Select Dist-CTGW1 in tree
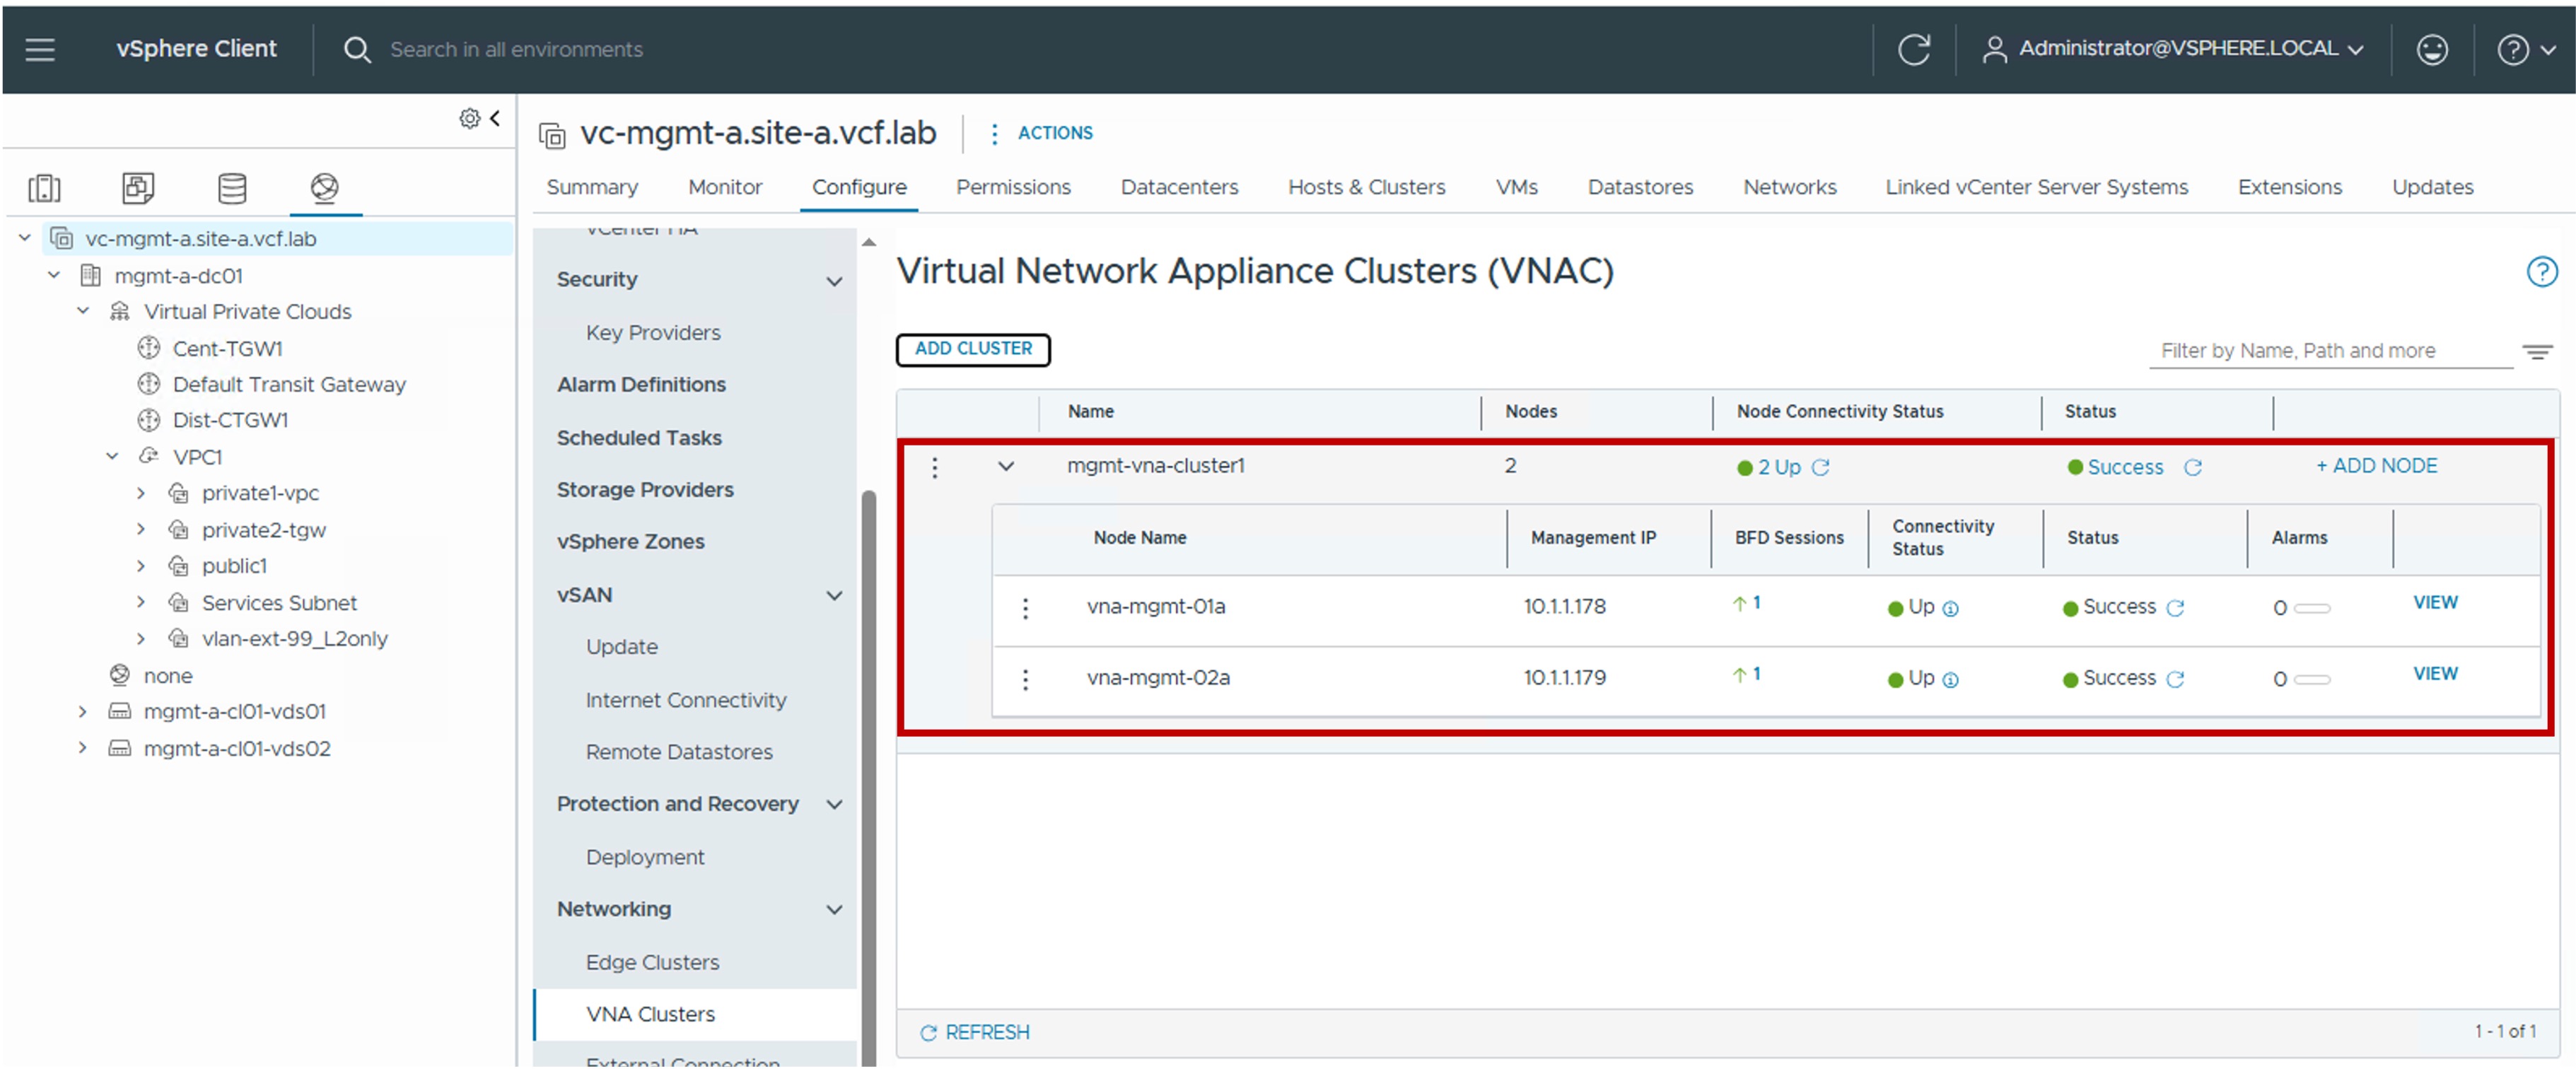This screenshot has width=2576, height=1069. (x=230, y=420)
